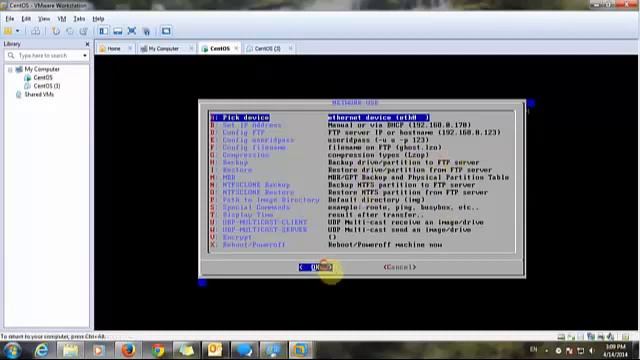Close the CentOS (3) tab
640x360 pixels.
click(x=290, y=49)
